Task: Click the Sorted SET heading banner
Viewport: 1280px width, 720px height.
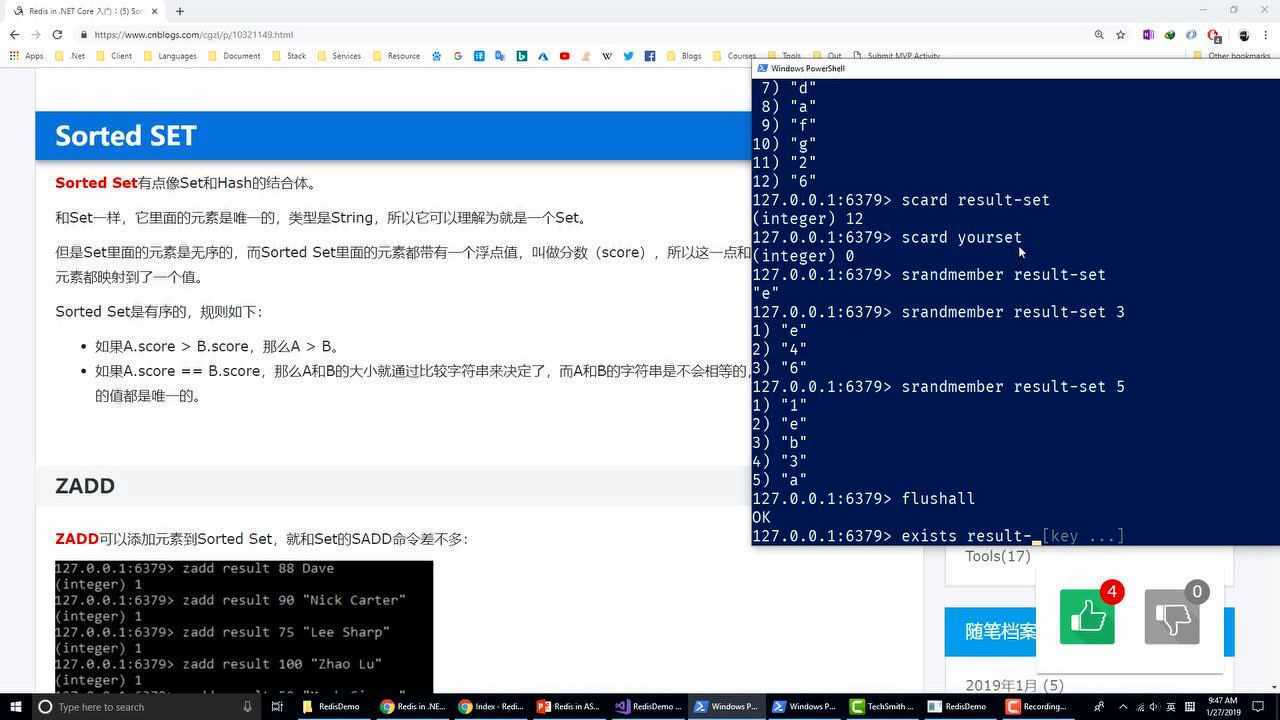Action: tap(393, 136)
